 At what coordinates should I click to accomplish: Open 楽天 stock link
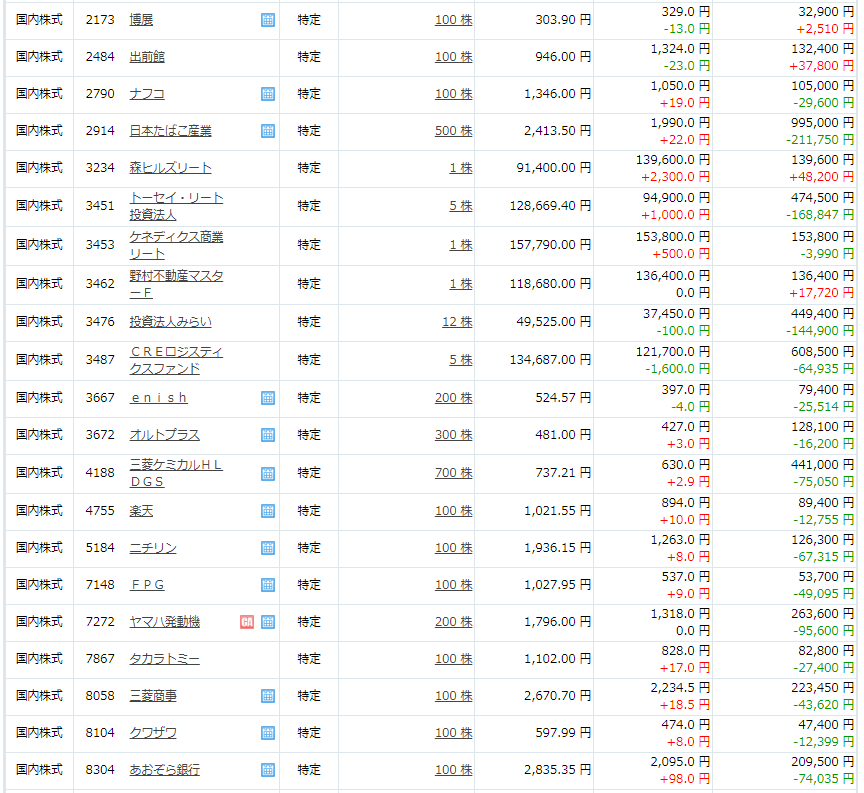pyautogui.click(x=141, y=510)
